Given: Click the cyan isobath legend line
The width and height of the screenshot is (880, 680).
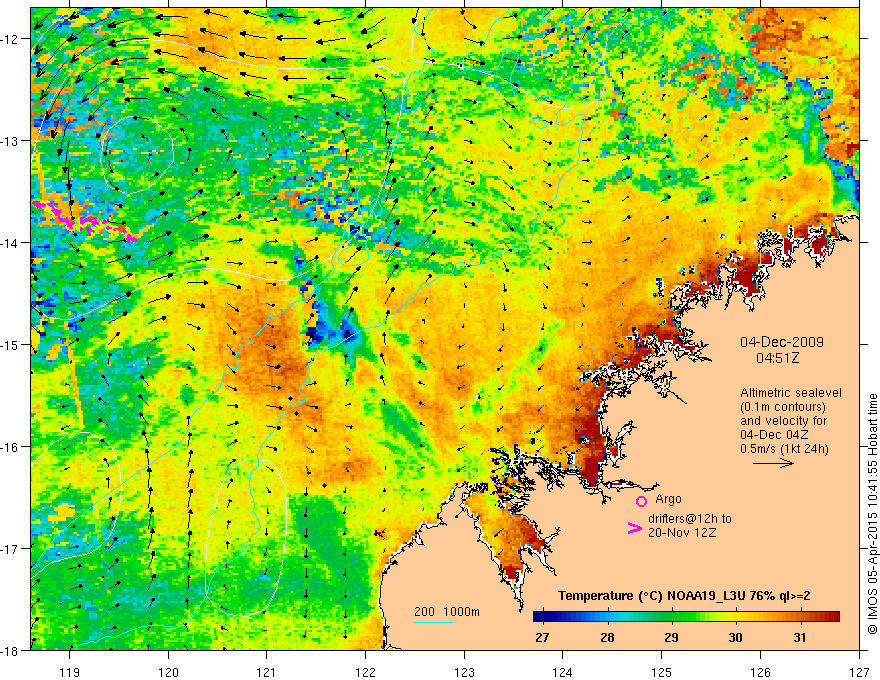Looking at the screenshot, I should (x=434, y=622).
